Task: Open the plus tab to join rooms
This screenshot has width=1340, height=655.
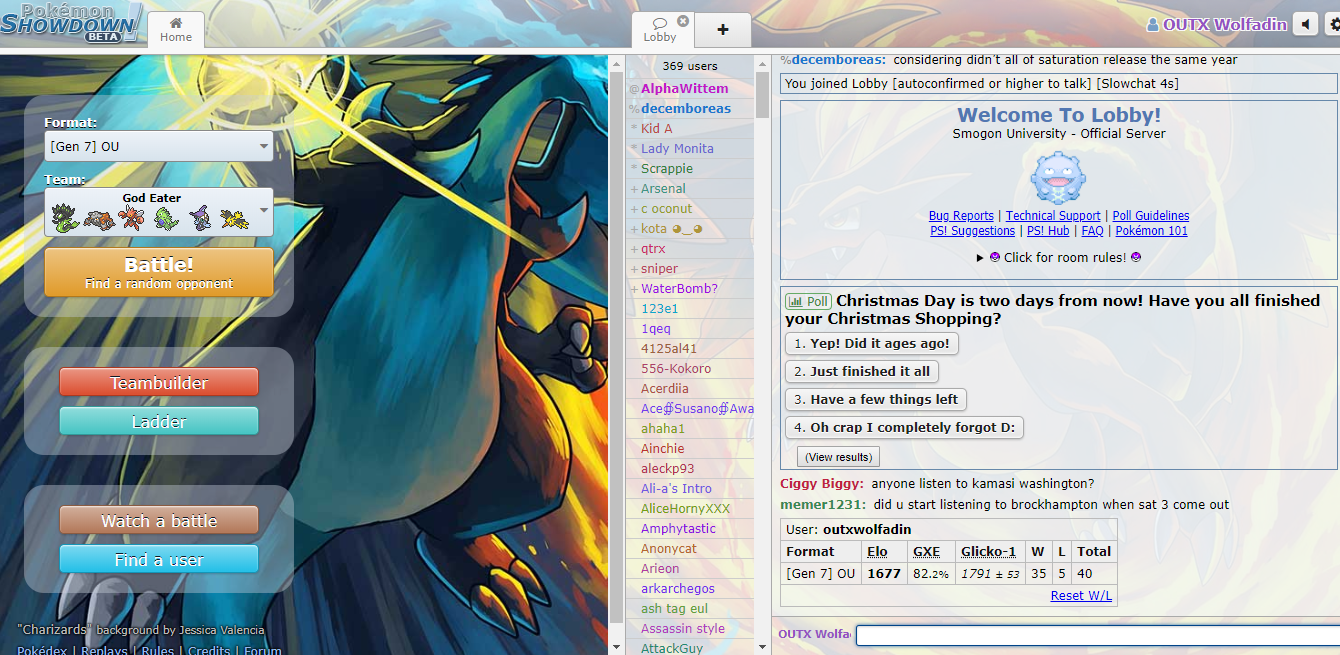Action: (x=723, y=30)
